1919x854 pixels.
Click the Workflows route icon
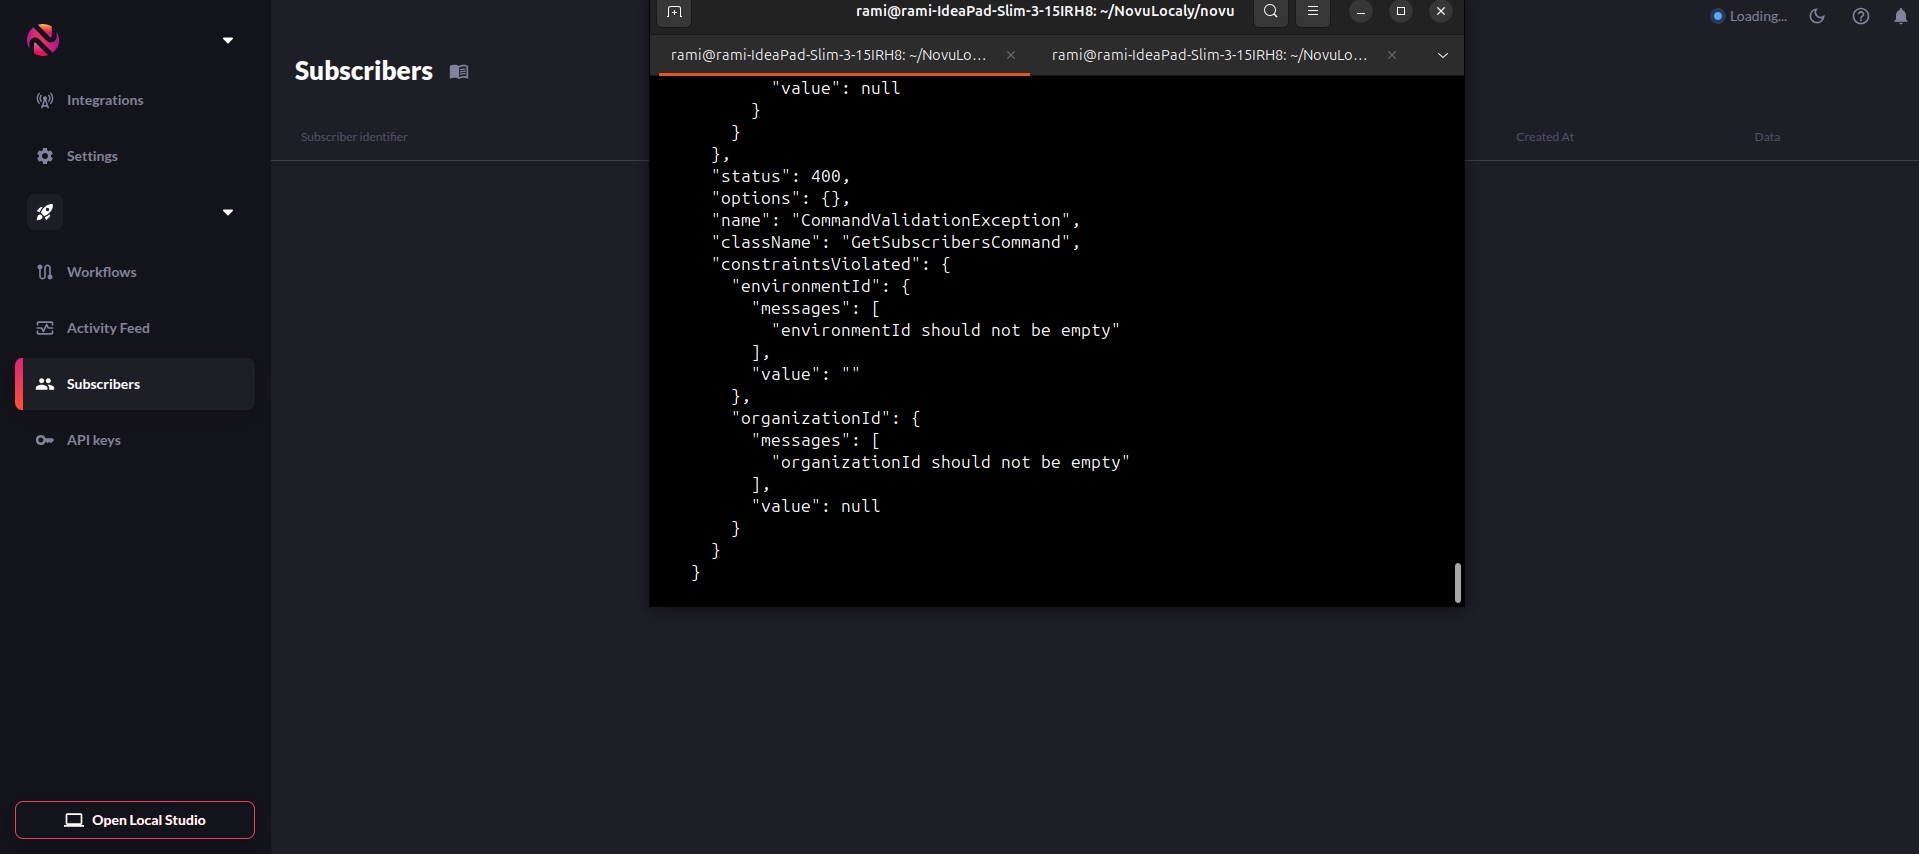tap(45, 272)
